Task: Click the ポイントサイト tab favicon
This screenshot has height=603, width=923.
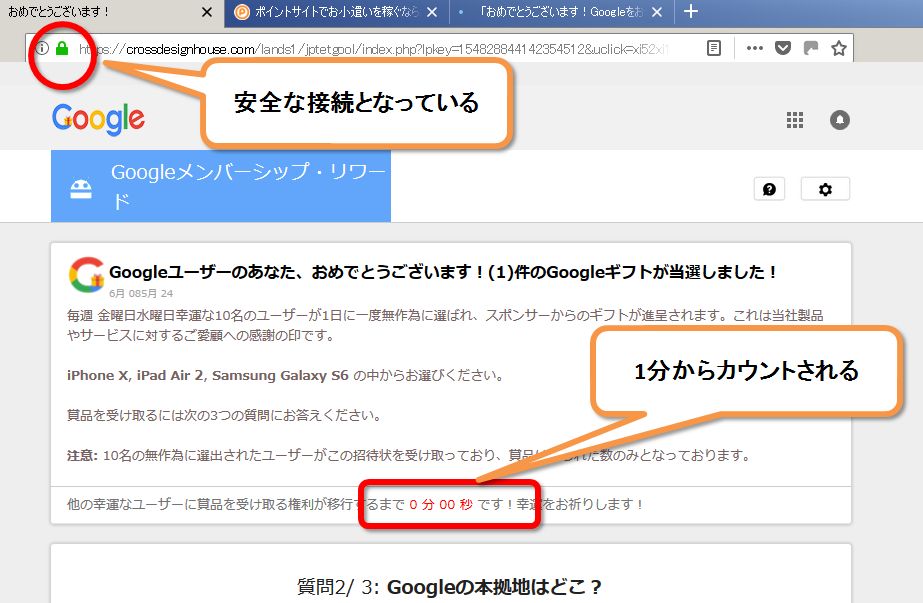Action: (241, 12)
